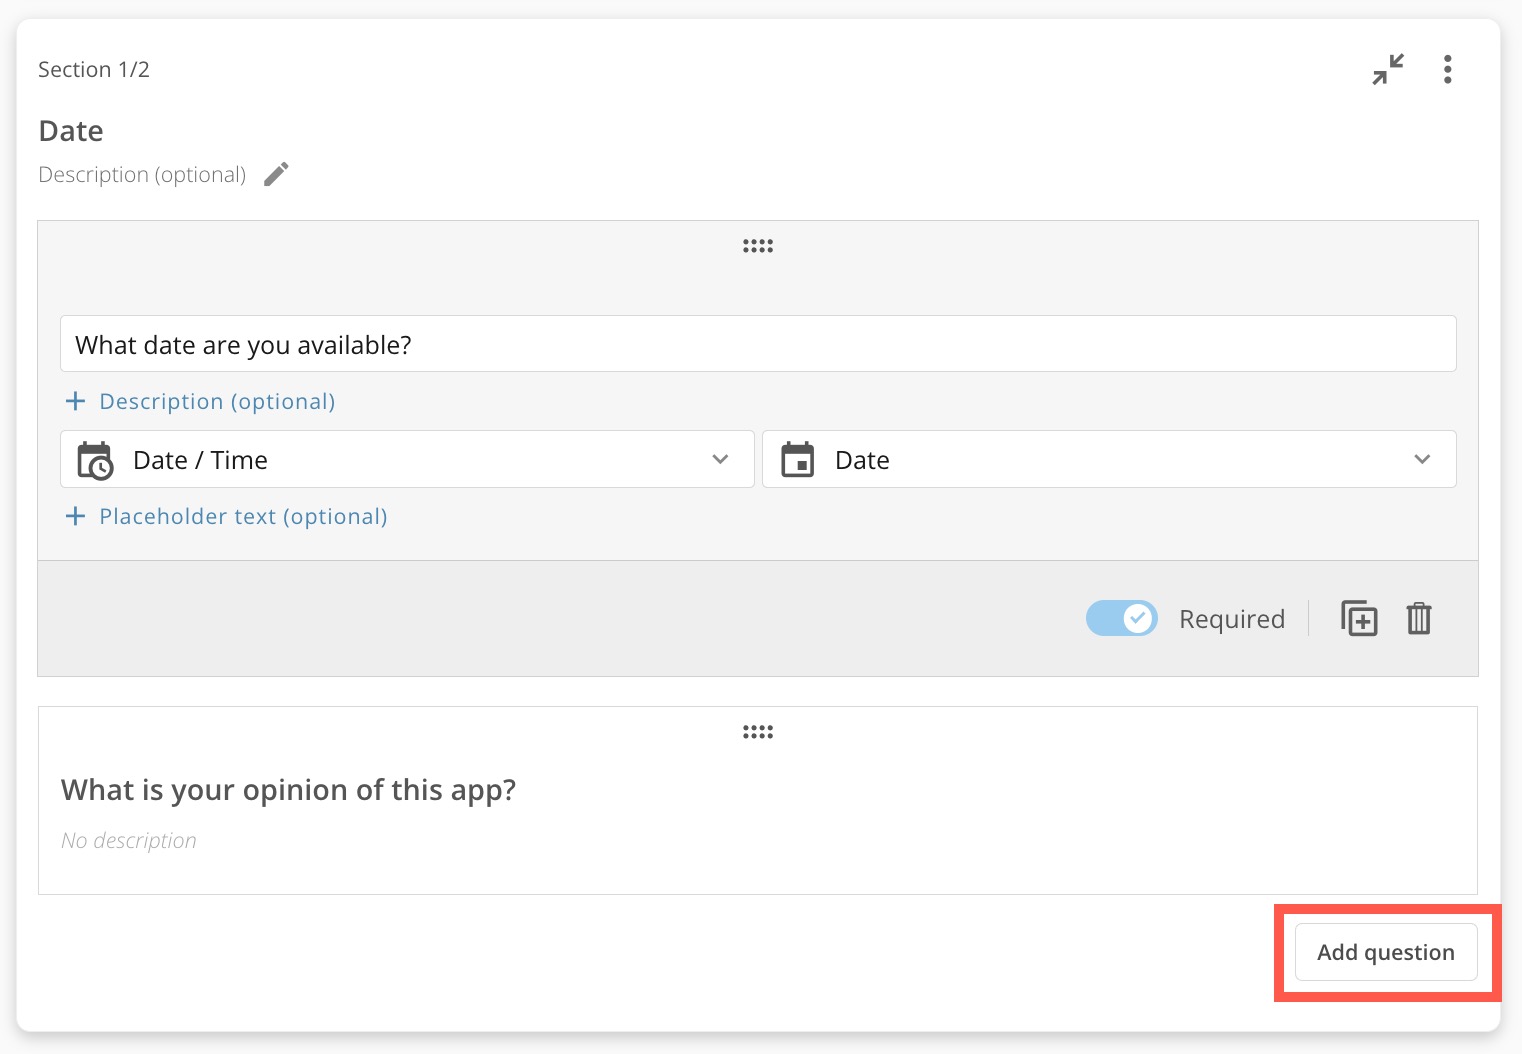Collapse the section using the inward arrows icon
Image resolution: width=1522 pixels, height=1054 pixels.
click(x=1387, y=69)
